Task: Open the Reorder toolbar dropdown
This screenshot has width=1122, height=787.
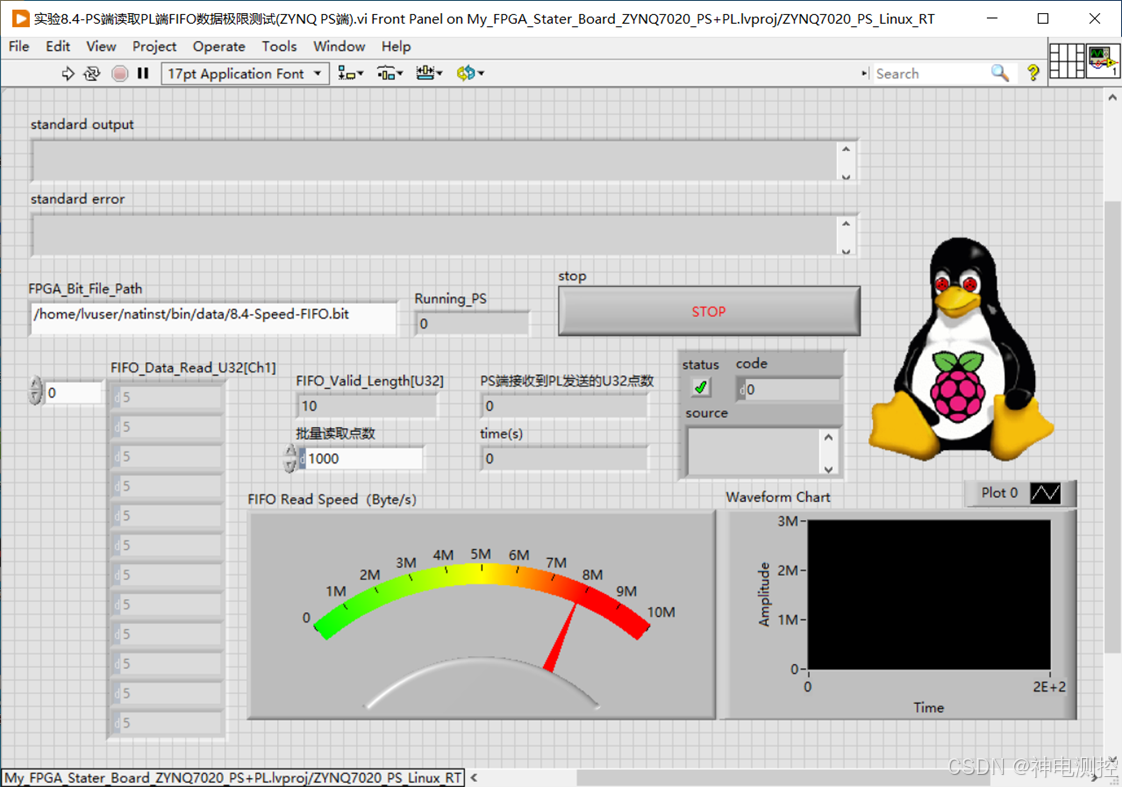Action: (x=470, y=73)
